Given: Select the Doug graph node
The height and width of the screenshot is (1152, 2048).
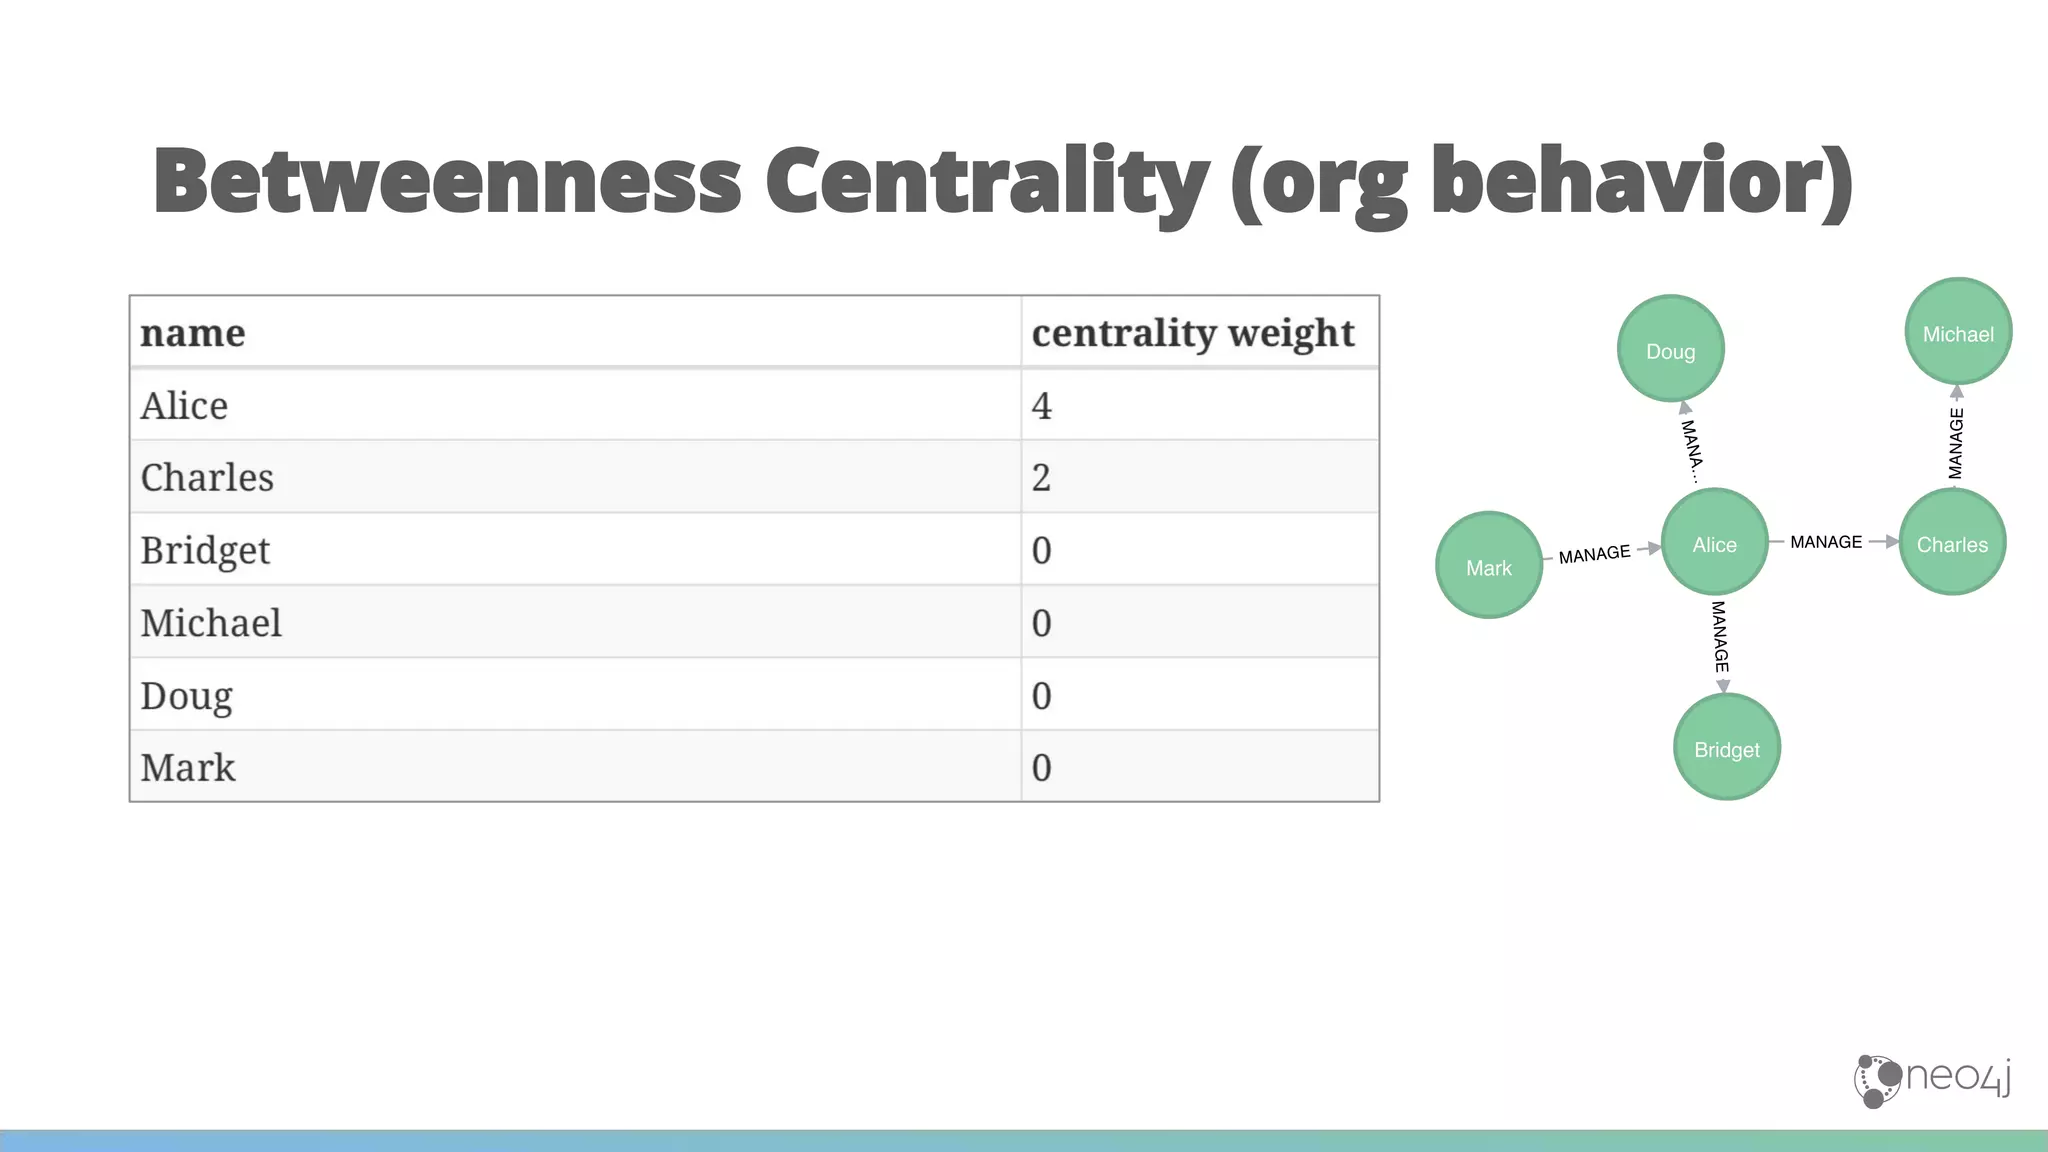Looking at the screenshot, I should click(x=1671, y=349).
